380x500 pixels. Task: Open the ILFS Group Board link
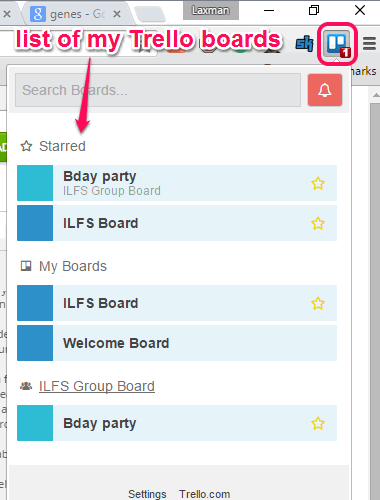click(97, 386)
